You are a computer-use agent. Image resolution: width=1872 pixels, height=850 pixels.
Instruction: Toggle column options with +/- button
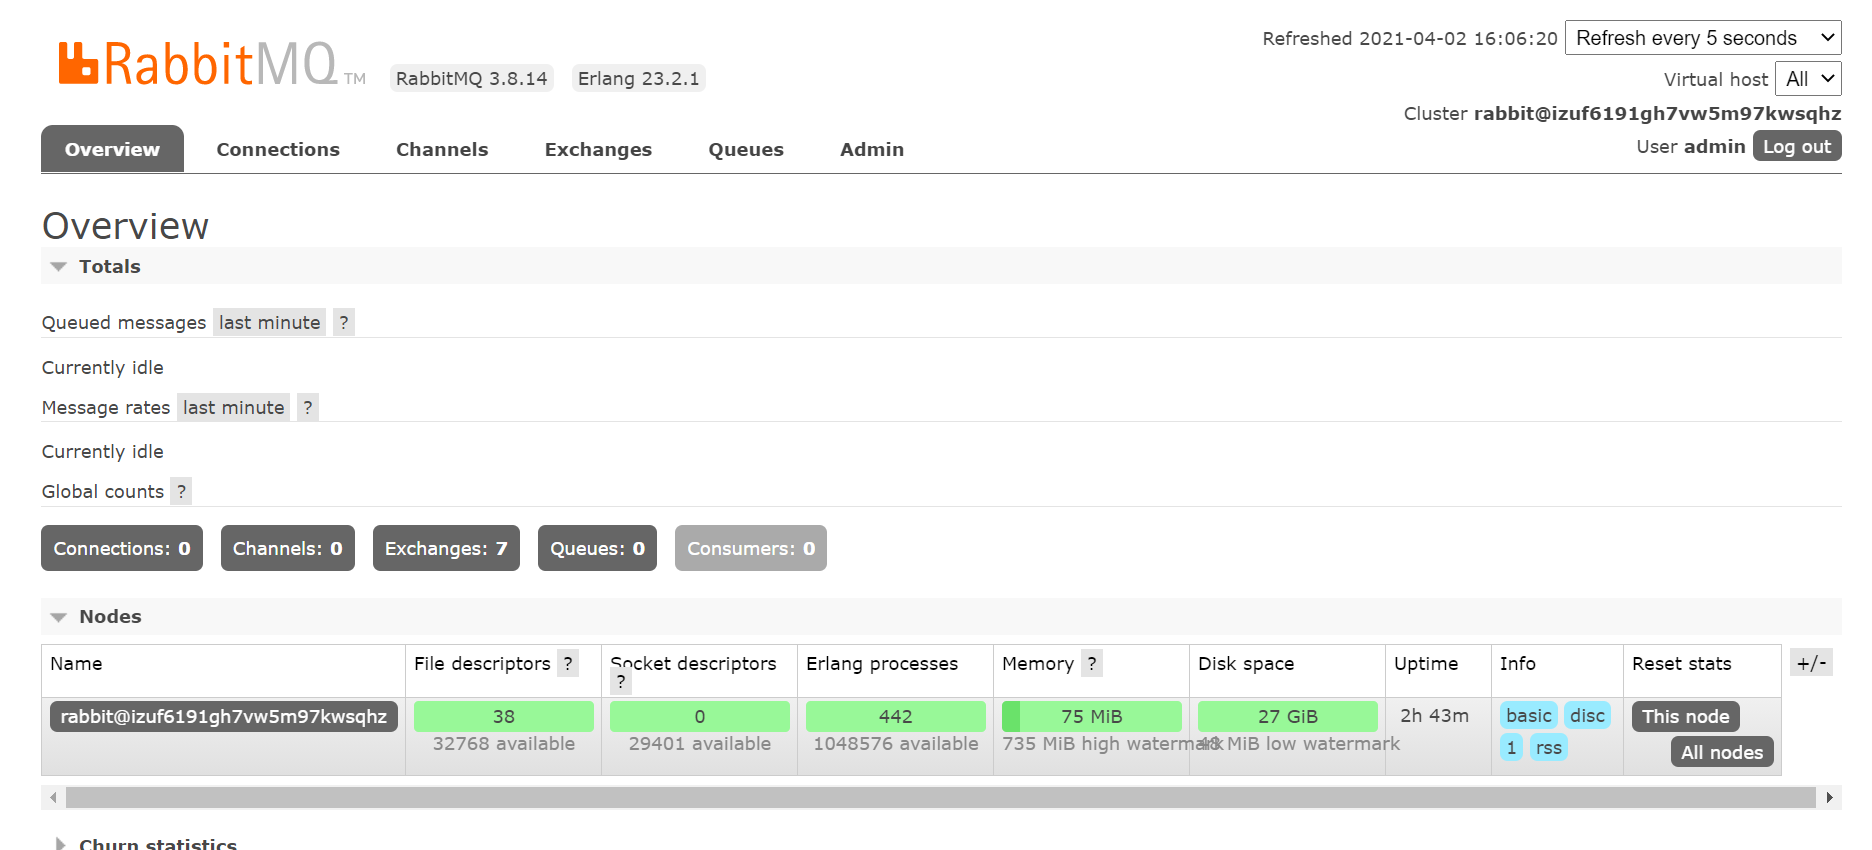[1811, 662]
